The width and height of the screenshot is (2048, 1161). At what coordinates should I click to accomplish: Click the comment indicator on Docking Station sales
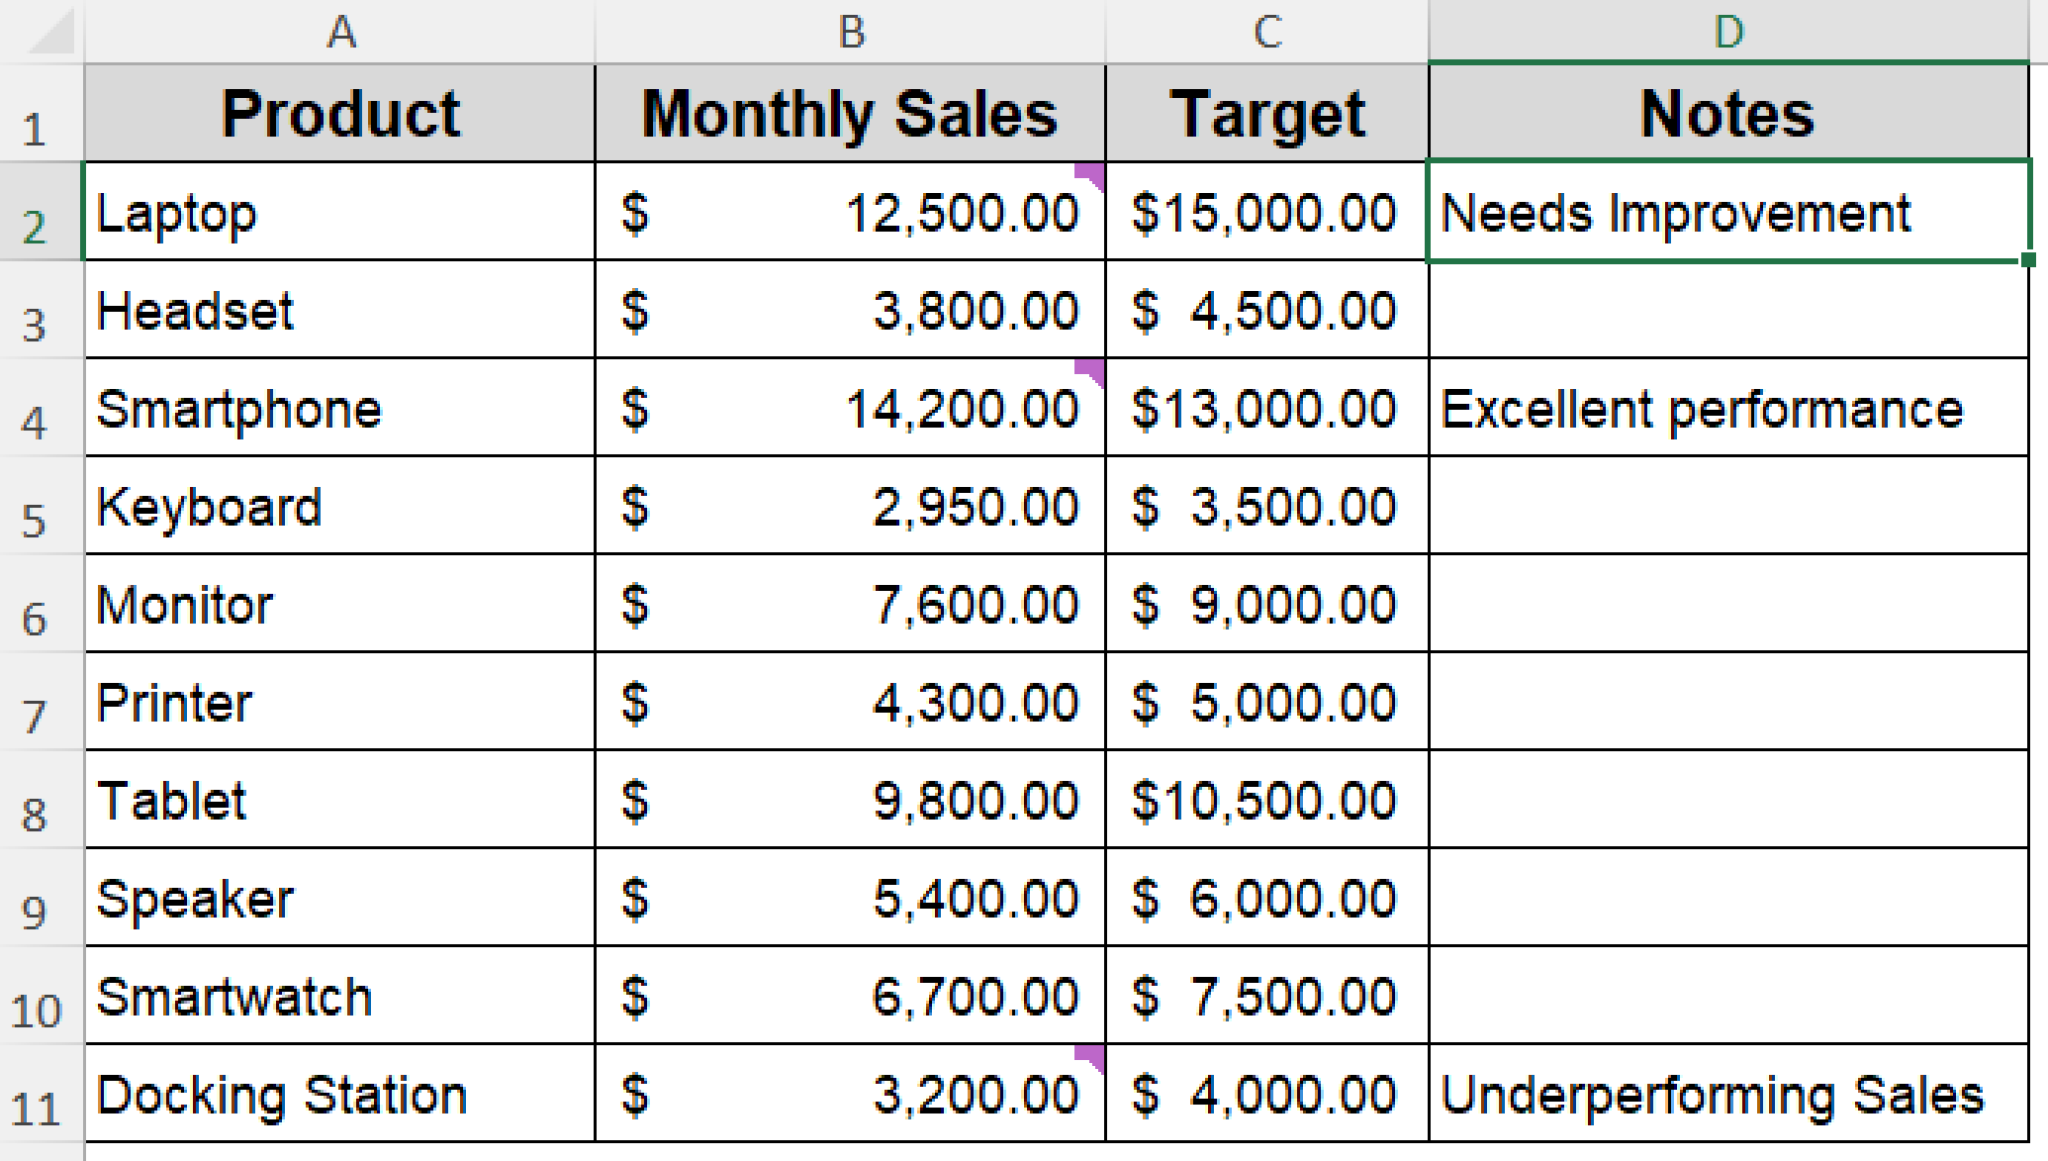[x=1092, y=1056]
